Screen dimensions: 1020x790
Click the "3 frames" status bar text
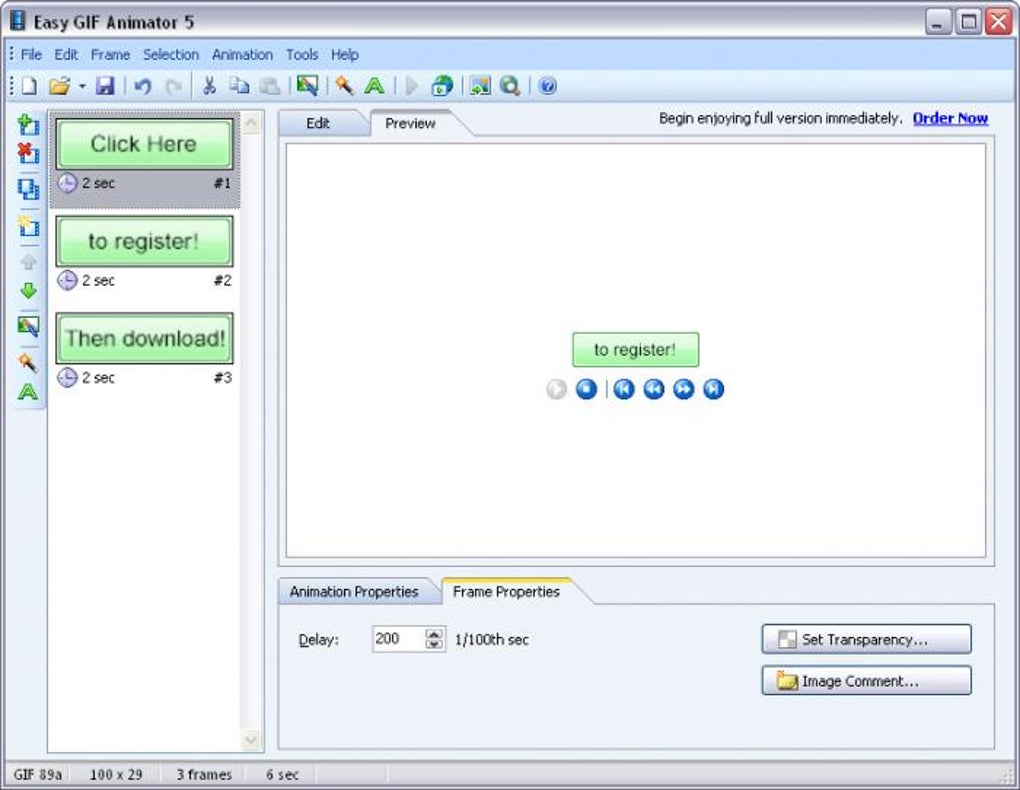click(x=204, y=774)
